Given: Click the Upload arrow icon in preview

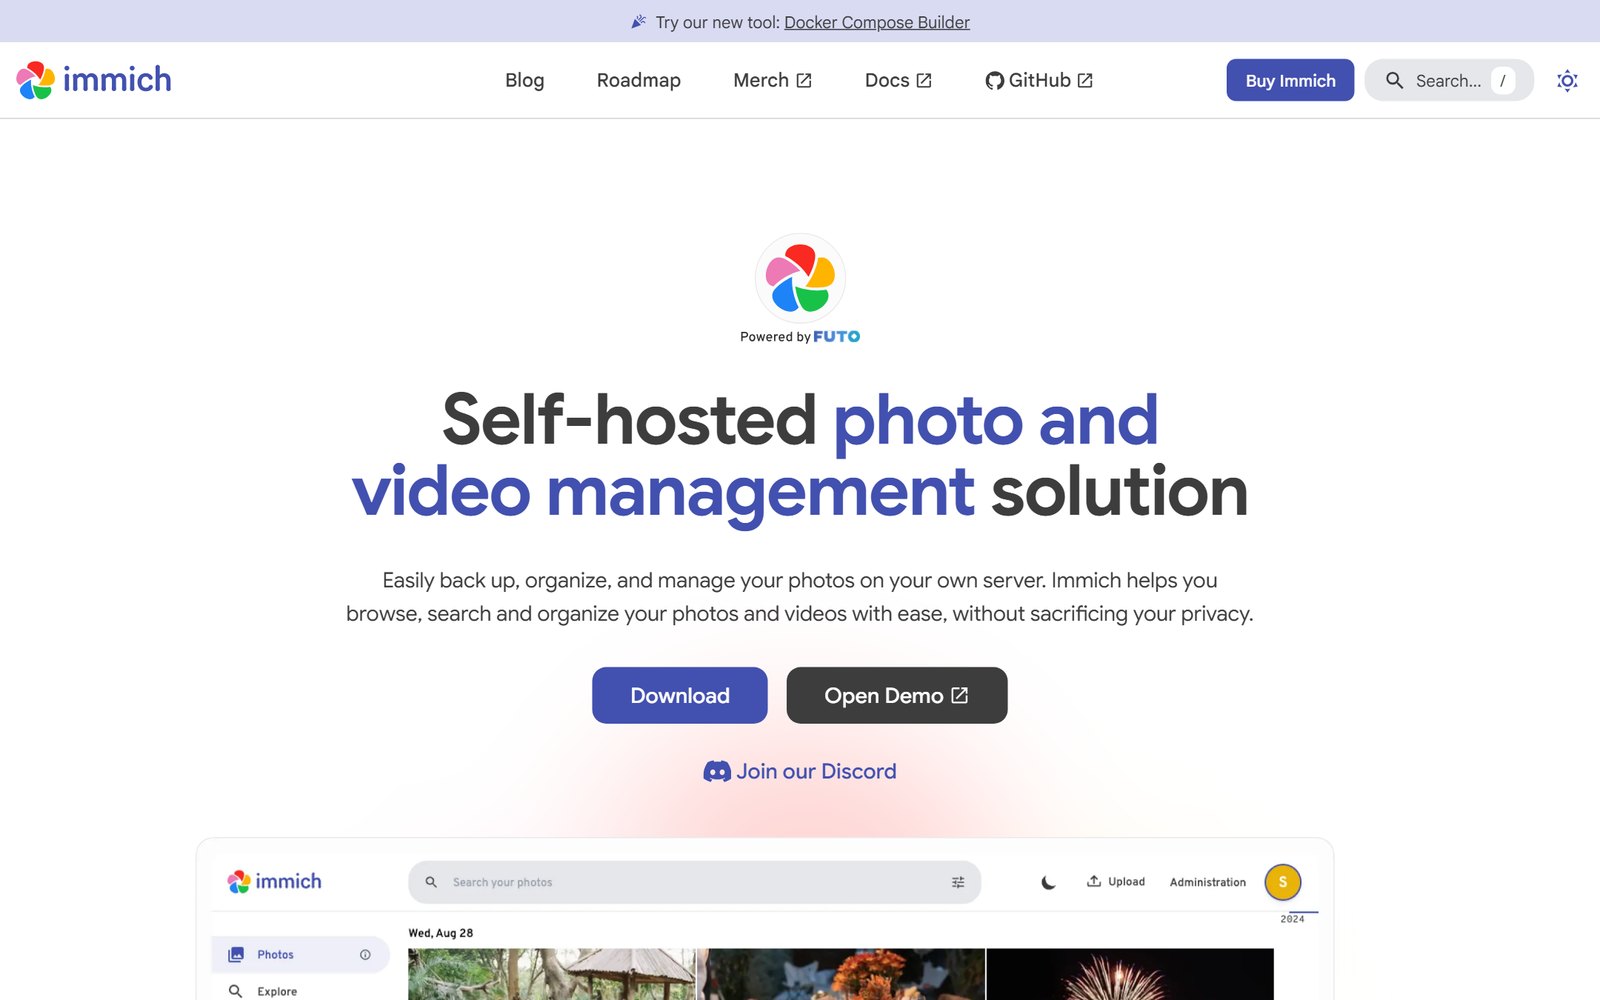Looking at the screenshot, I should 1094,881.
